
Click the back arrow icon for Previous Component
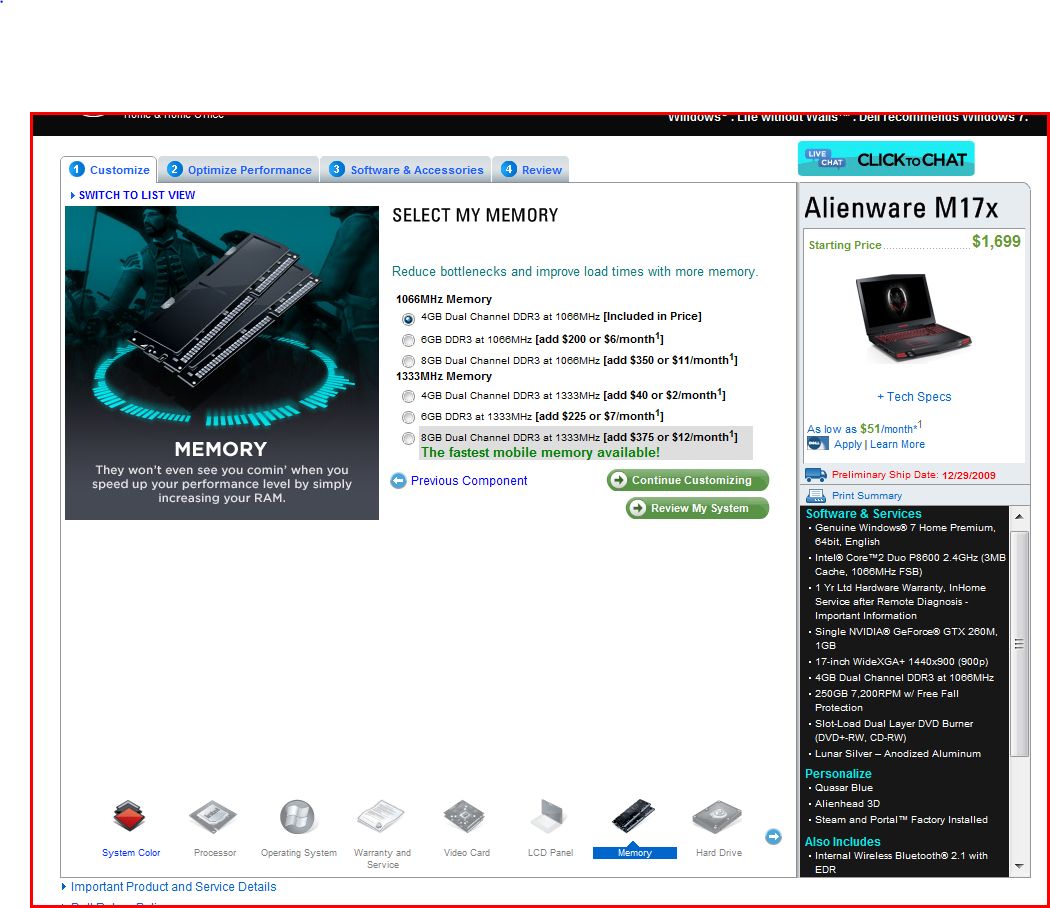pyautogui.click(x=398, y=481)
